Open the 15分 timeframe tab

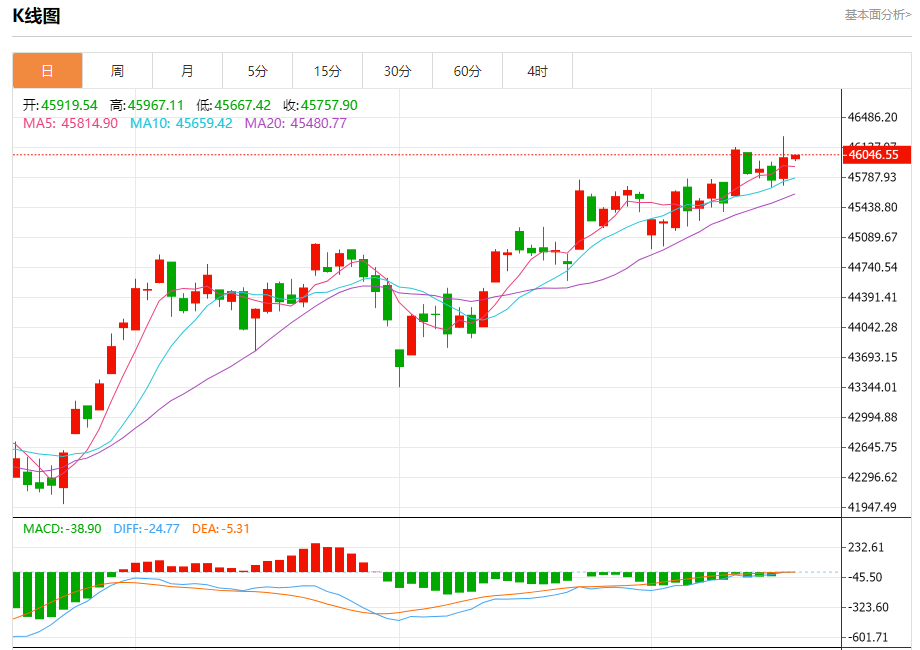tap(327, 71)
